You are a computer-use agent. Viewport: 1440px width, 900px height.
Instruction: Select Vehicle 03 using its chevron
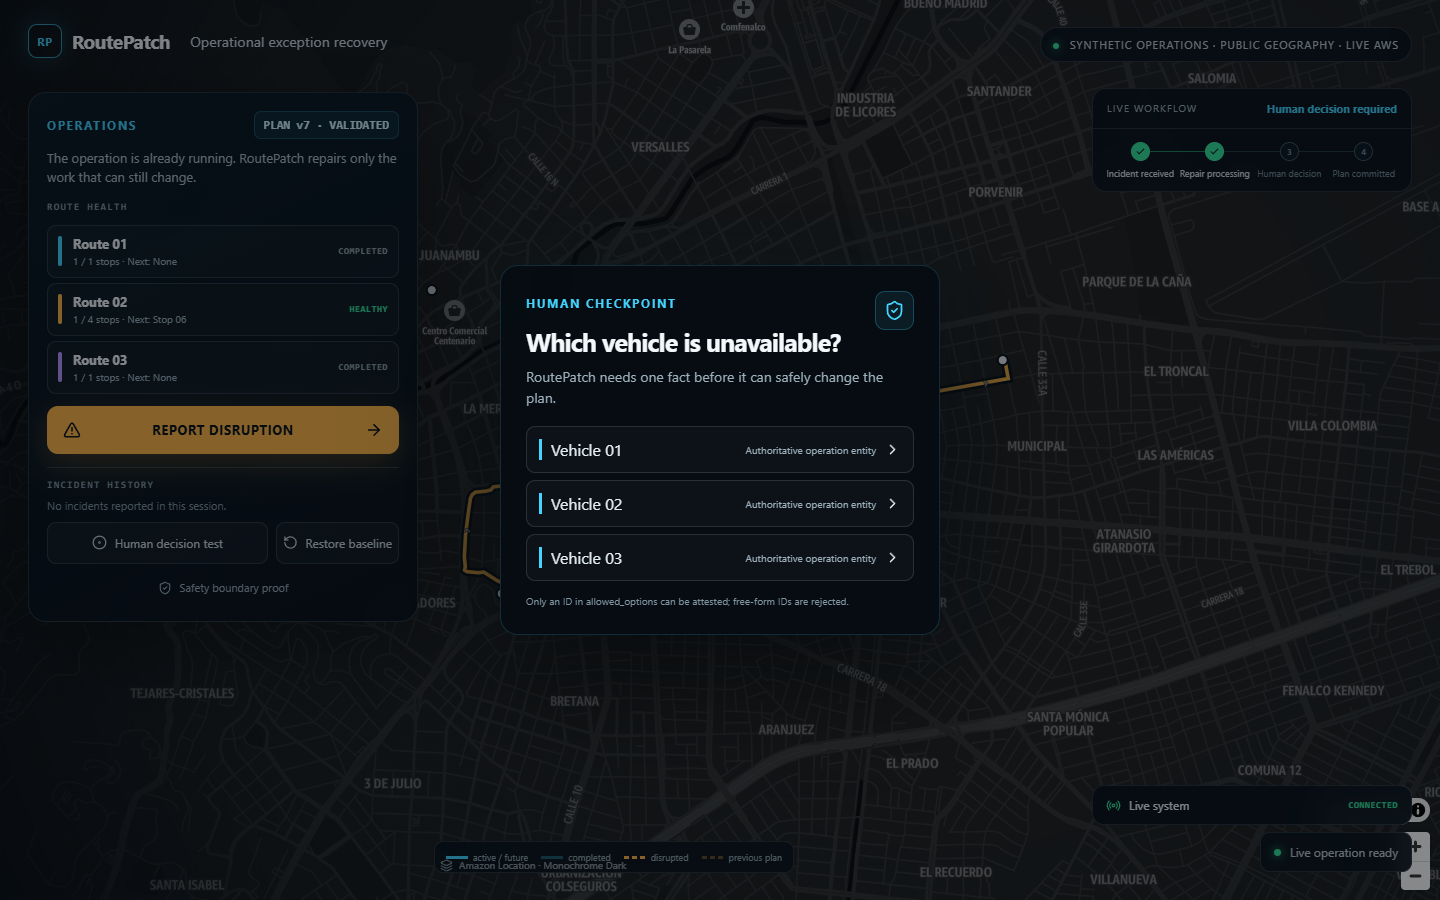pyautogui.click(x=893, y=558)
